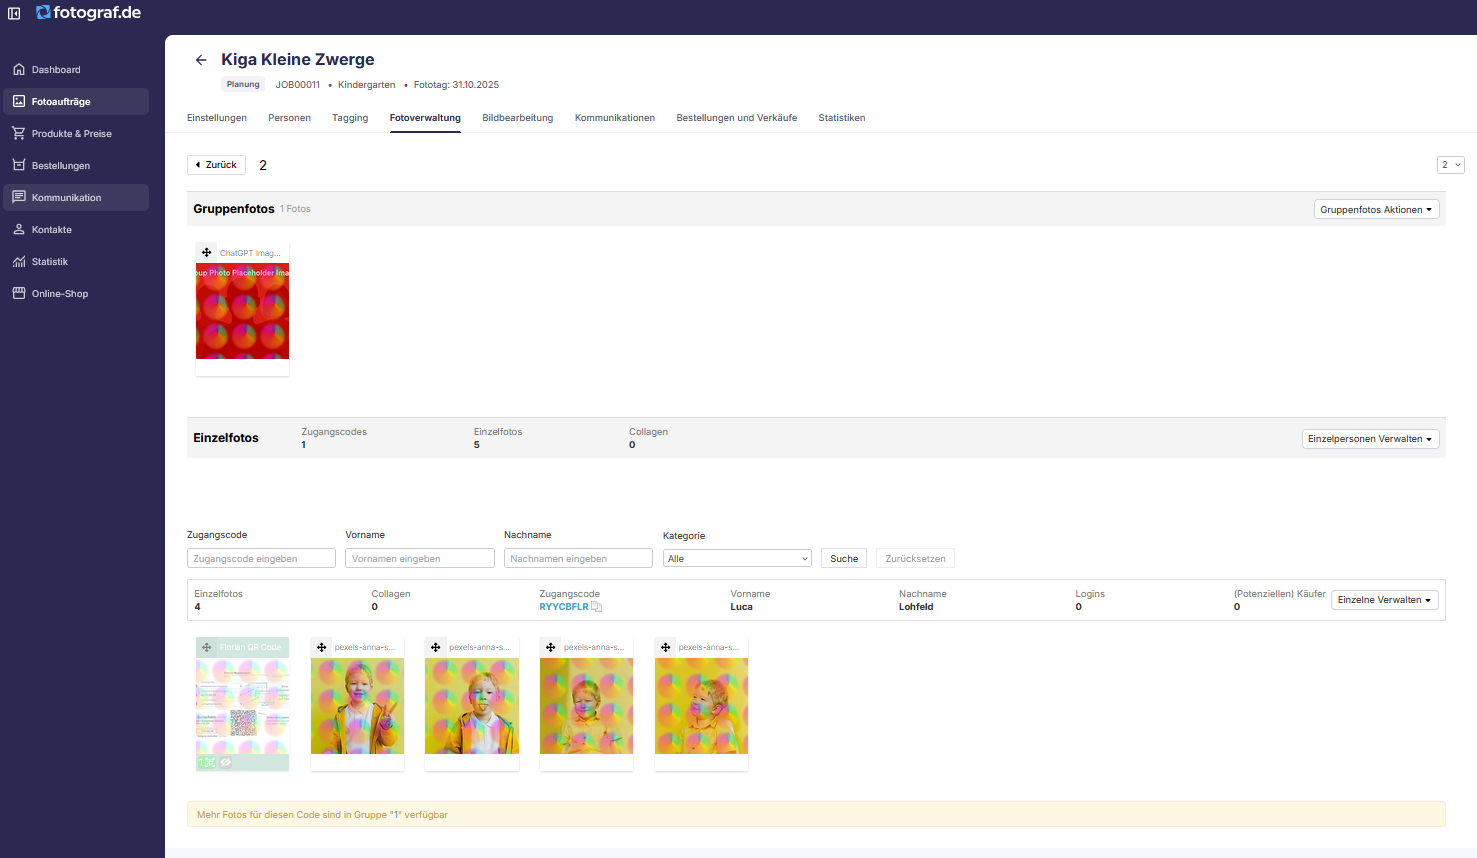Image resolution: width=1477 pixels, height=858 pixels.
Task: Expand the Einzelne Verwalten dropdown for Luca
Action: tap(1385, 600)
